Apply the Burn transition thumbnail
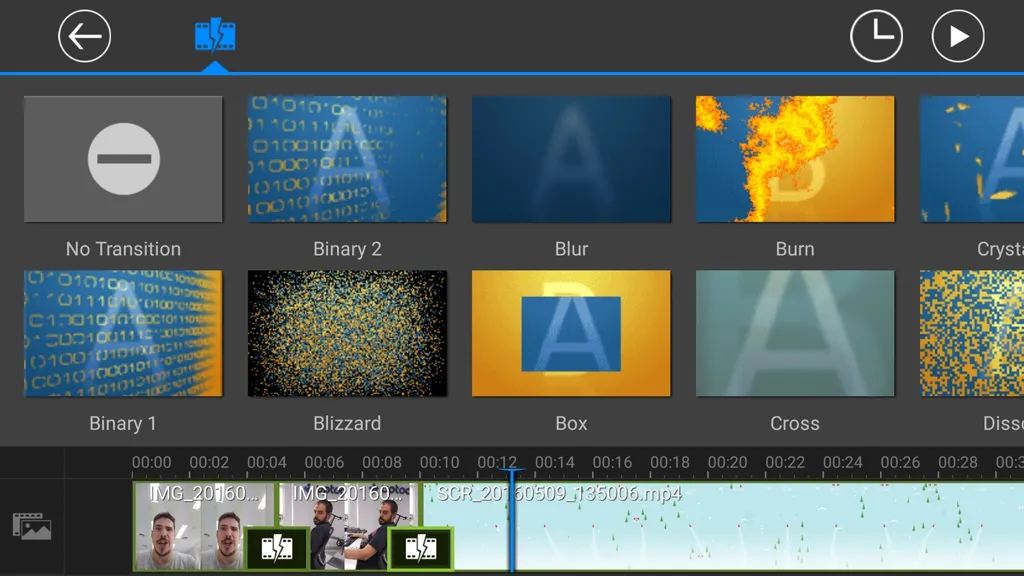The height and width of the screenshot is (576, 1024). [x=795, y=159]
